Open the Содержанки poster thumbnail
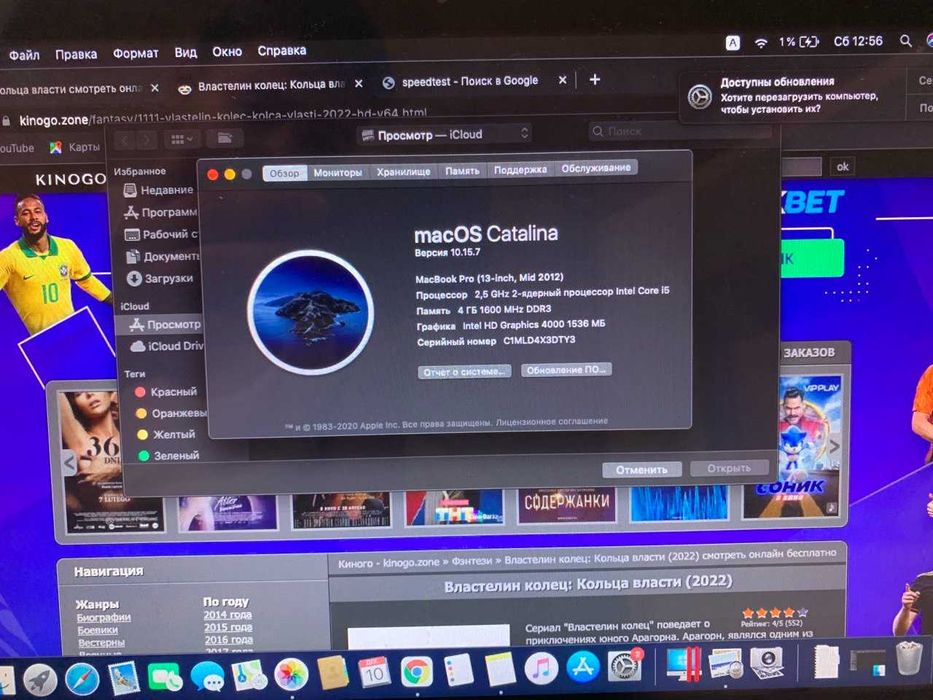Viewport: 933px width, 700px height. coord(566,505)
